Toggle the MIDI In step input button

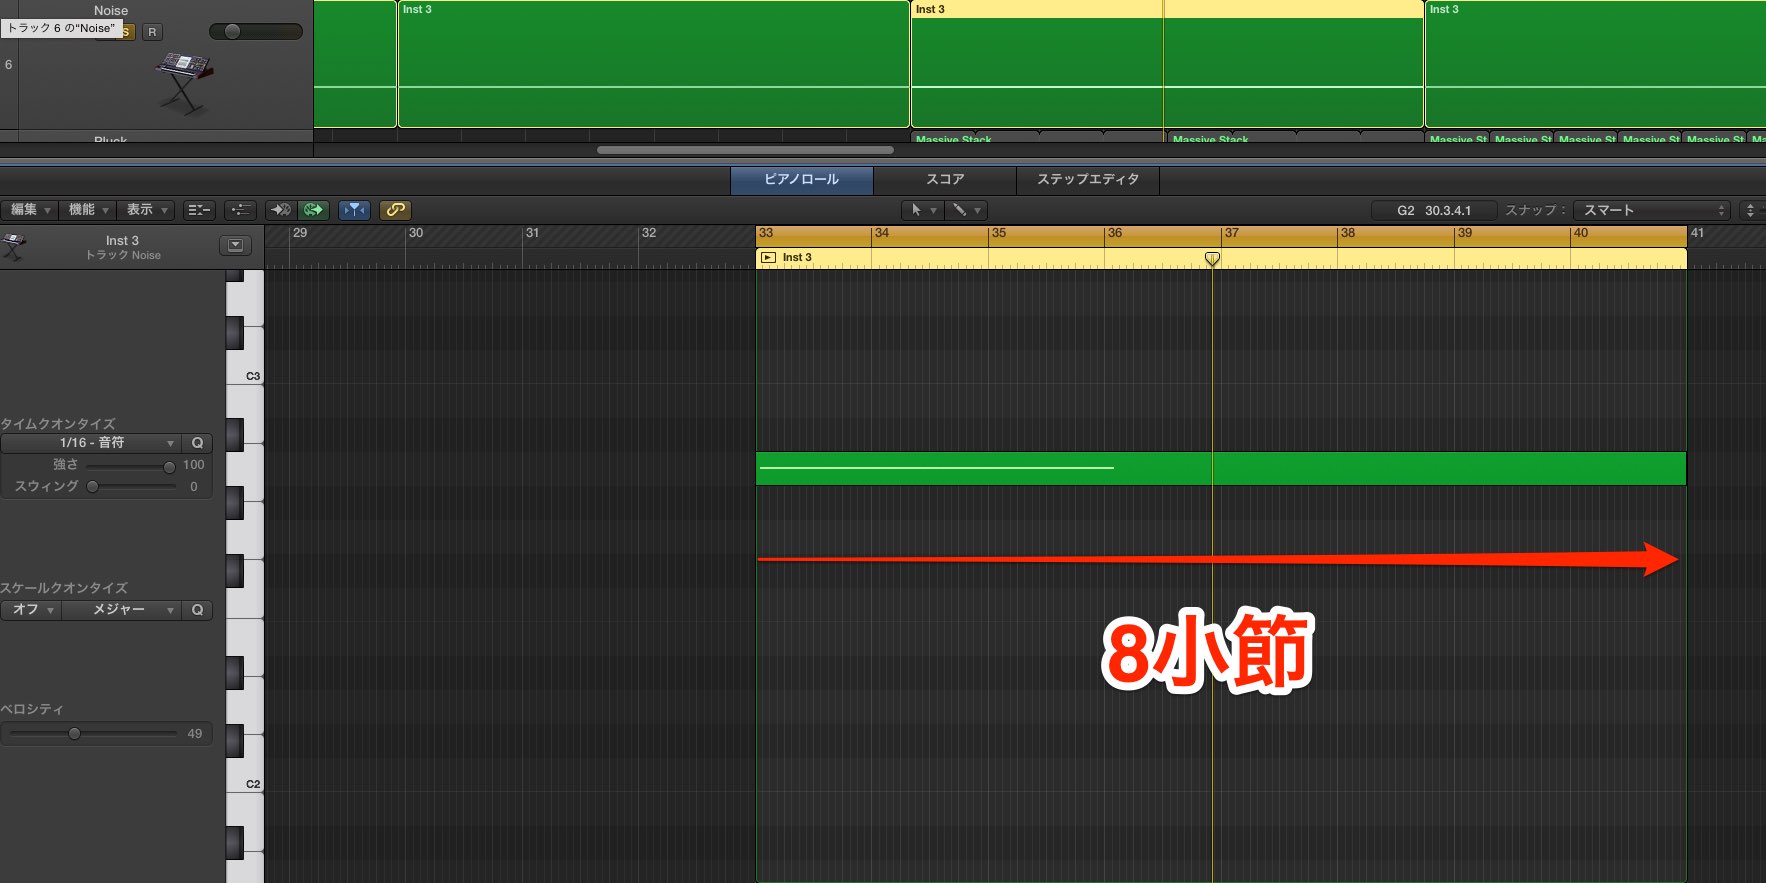pos(281,210)
